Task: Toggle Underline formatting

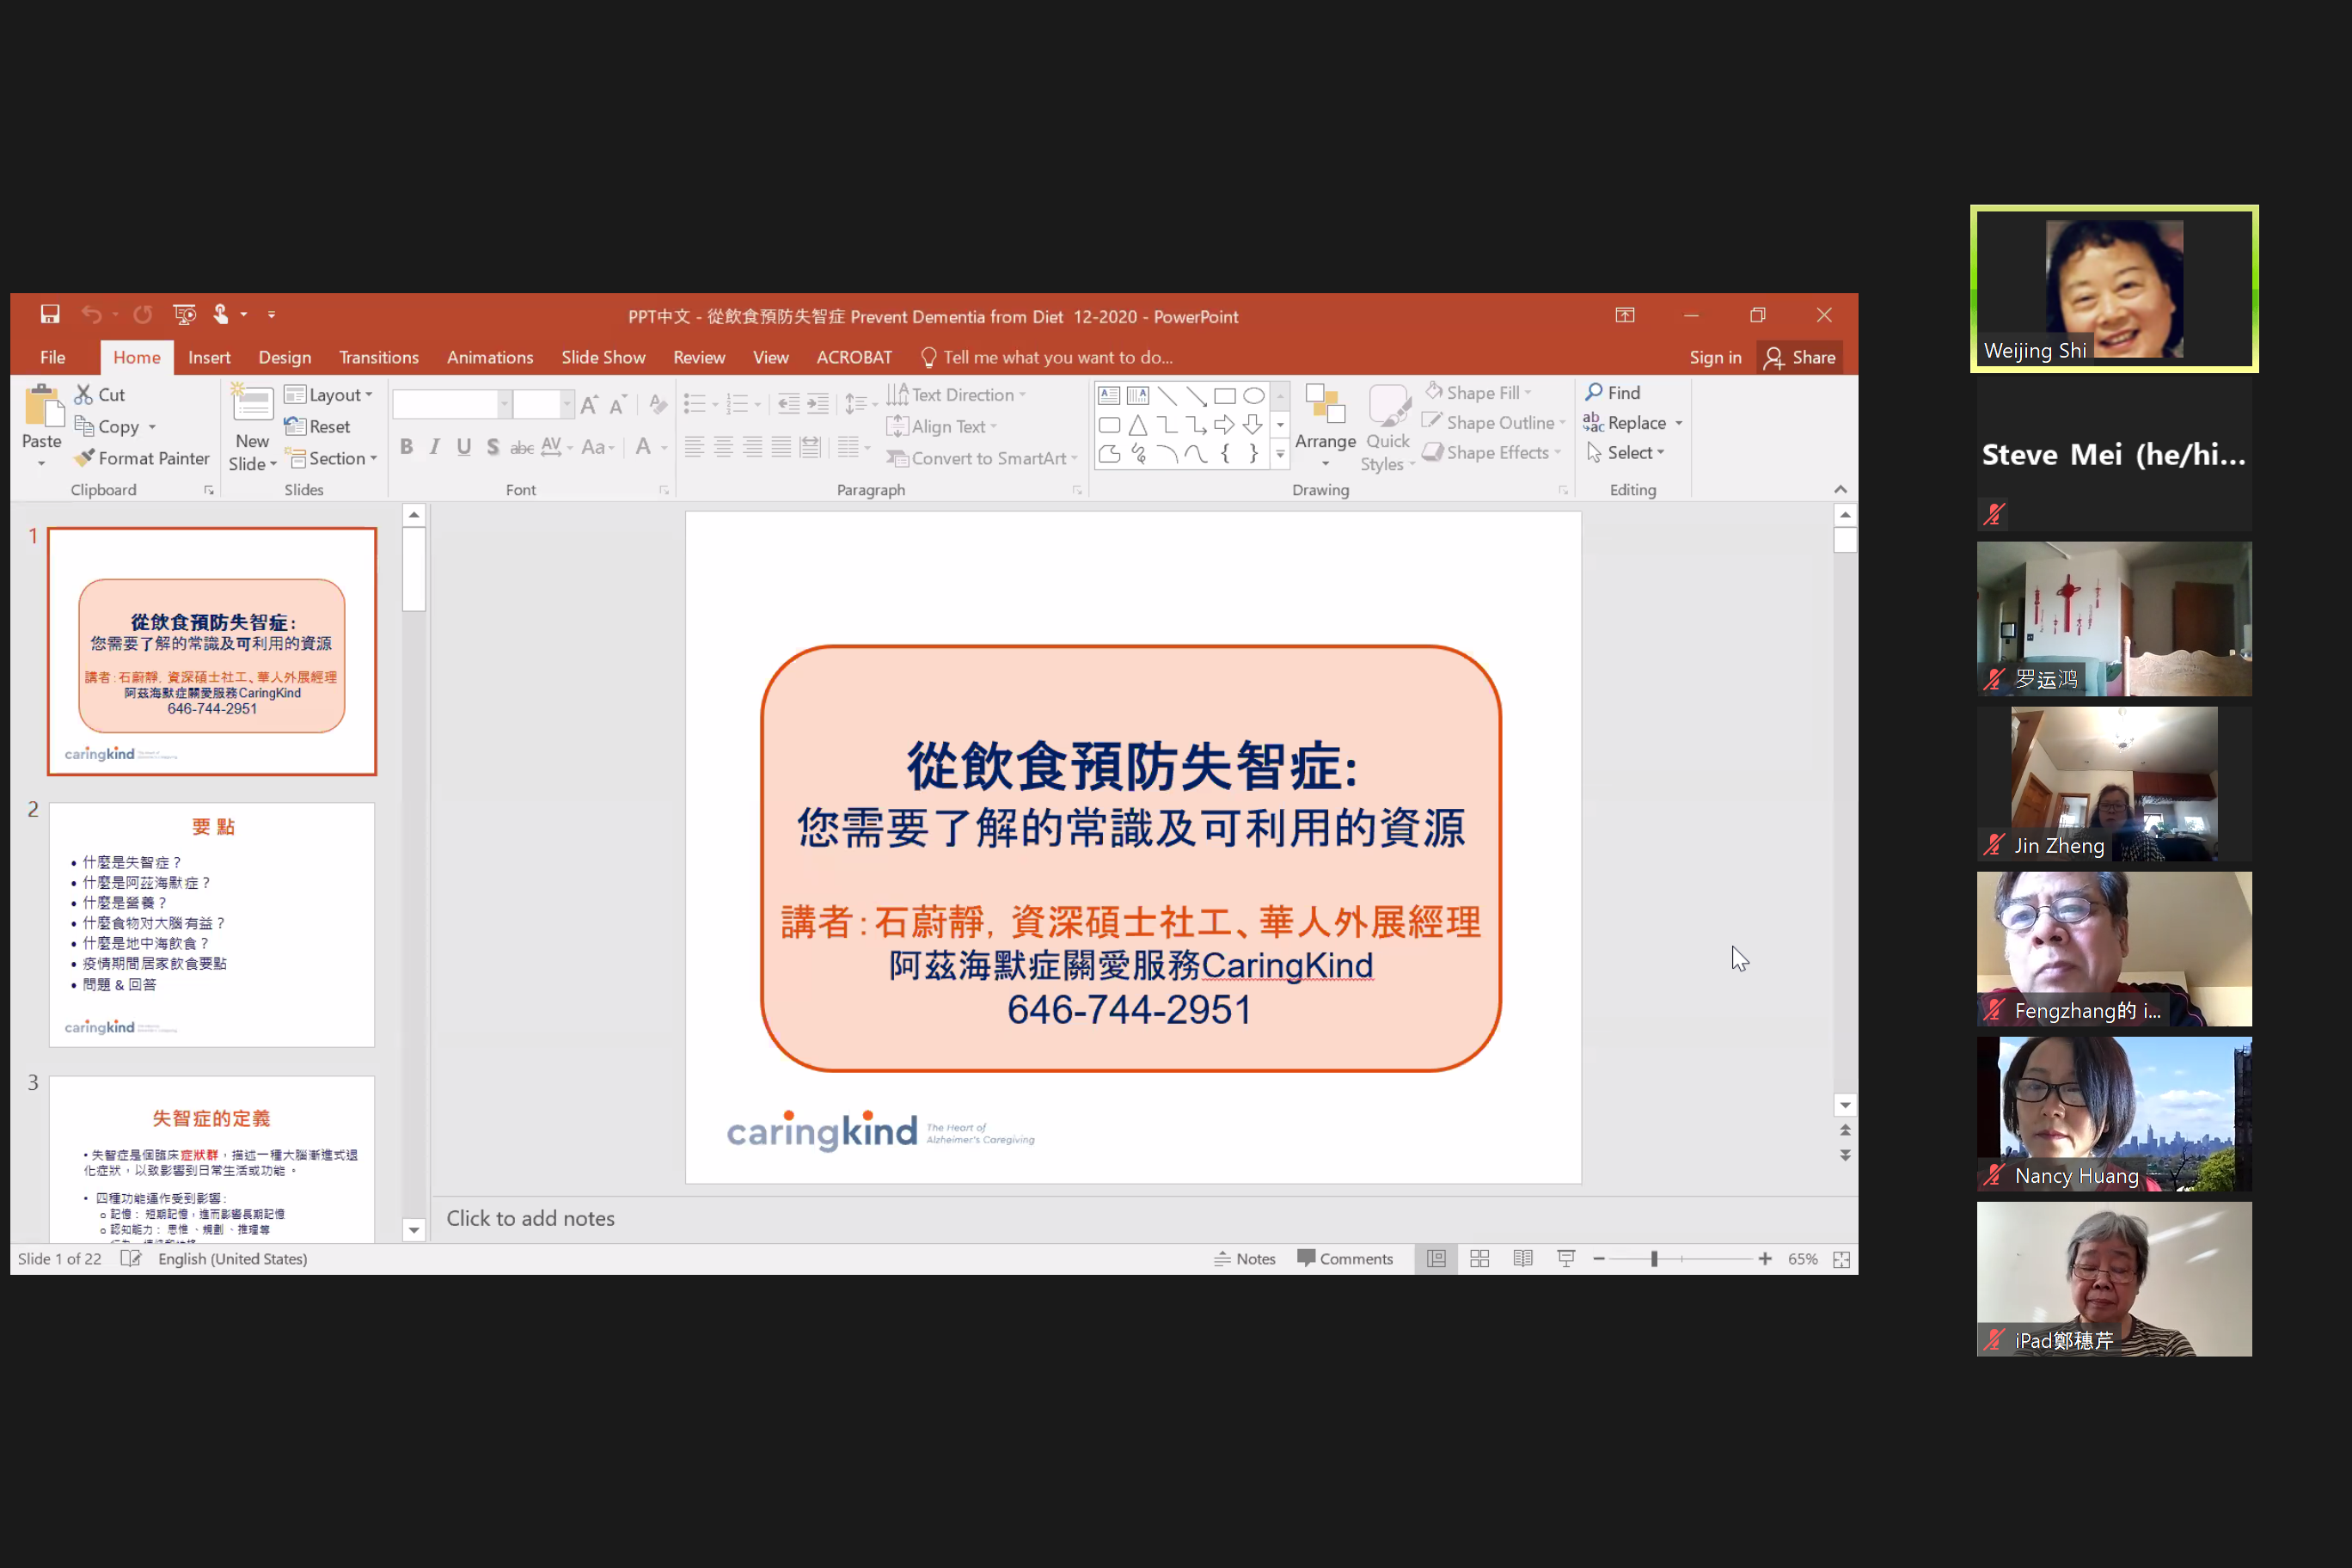Action: tap(463, 447)
